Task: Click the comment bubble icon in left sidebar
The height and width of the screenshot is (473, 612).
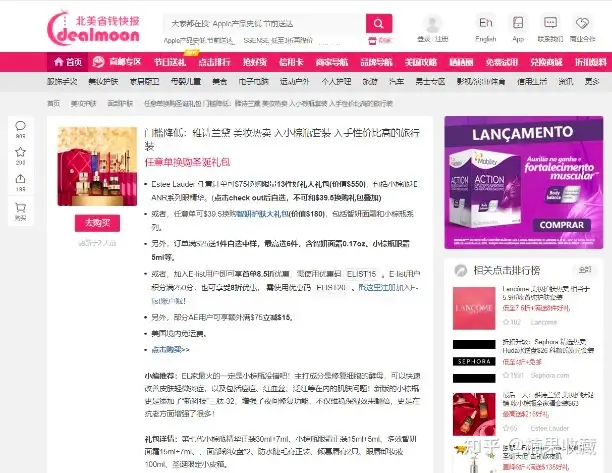Action: click(20, 126)
